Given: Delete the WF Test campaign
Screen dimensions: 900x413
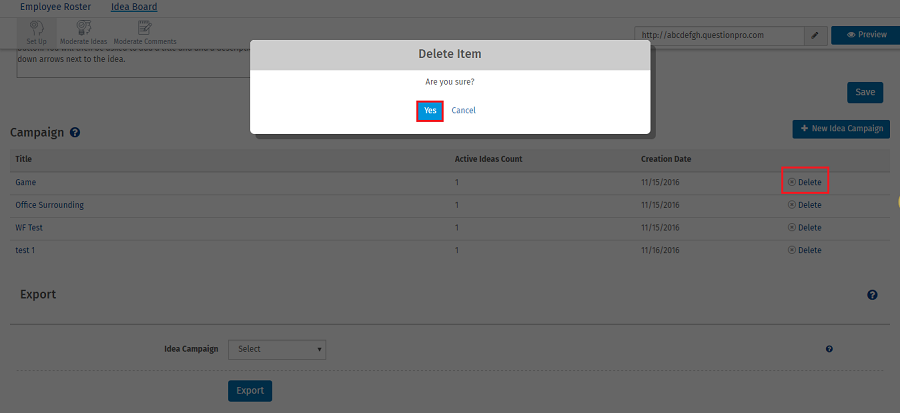Looking at the screenshot, I should (x=805, y=228).
